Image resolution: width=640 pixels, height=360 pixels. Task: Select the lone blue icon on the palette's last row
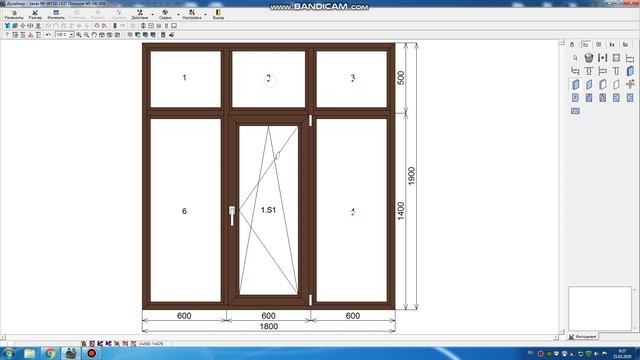[x=576, y=111]
